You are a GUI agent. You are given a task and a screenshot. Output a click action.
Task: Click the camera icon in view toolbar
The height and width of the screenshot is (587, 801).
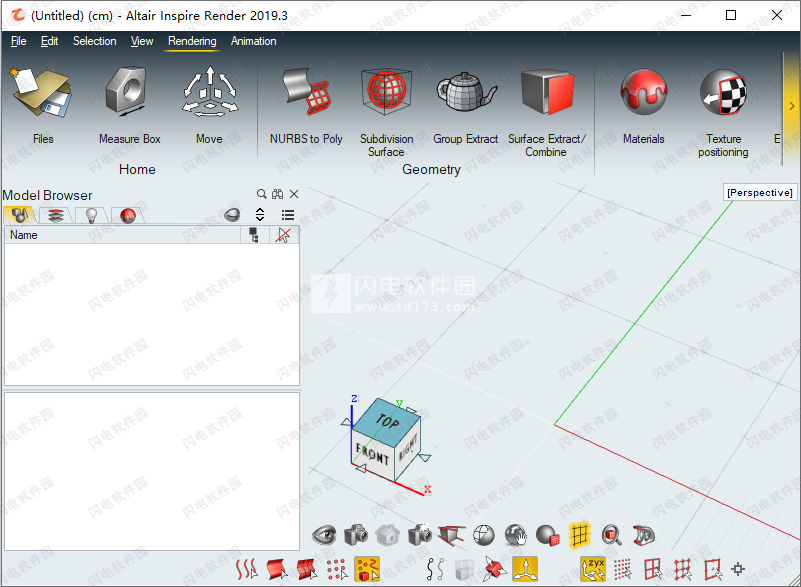click(x=356, y=535)
